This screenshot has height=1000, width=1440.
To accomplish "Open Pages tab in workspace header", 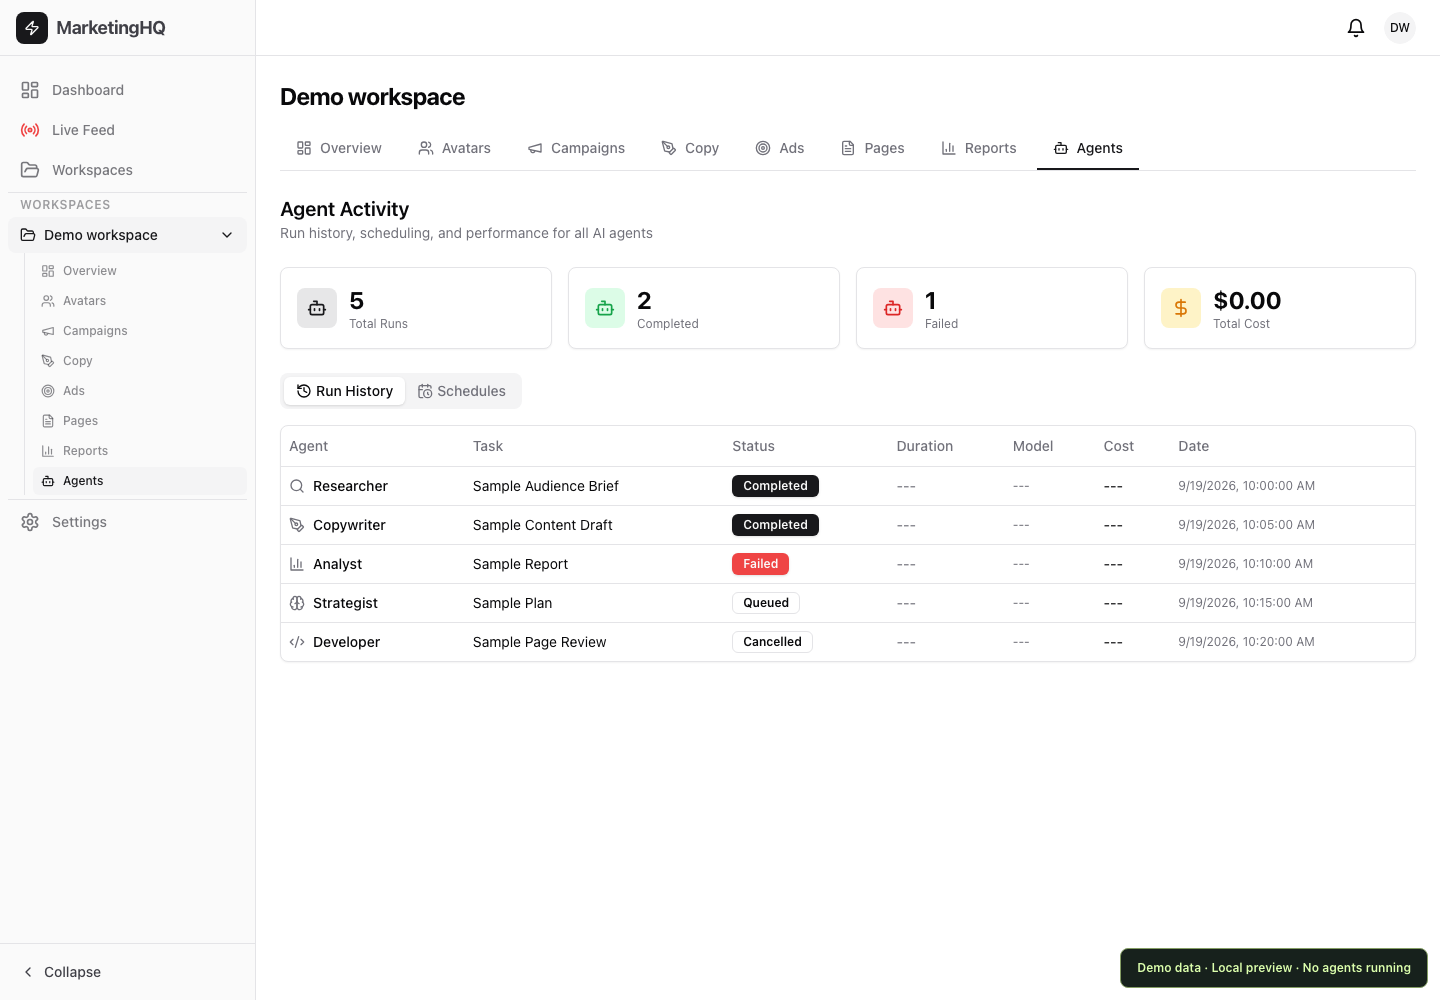I will tap(873, 148).
